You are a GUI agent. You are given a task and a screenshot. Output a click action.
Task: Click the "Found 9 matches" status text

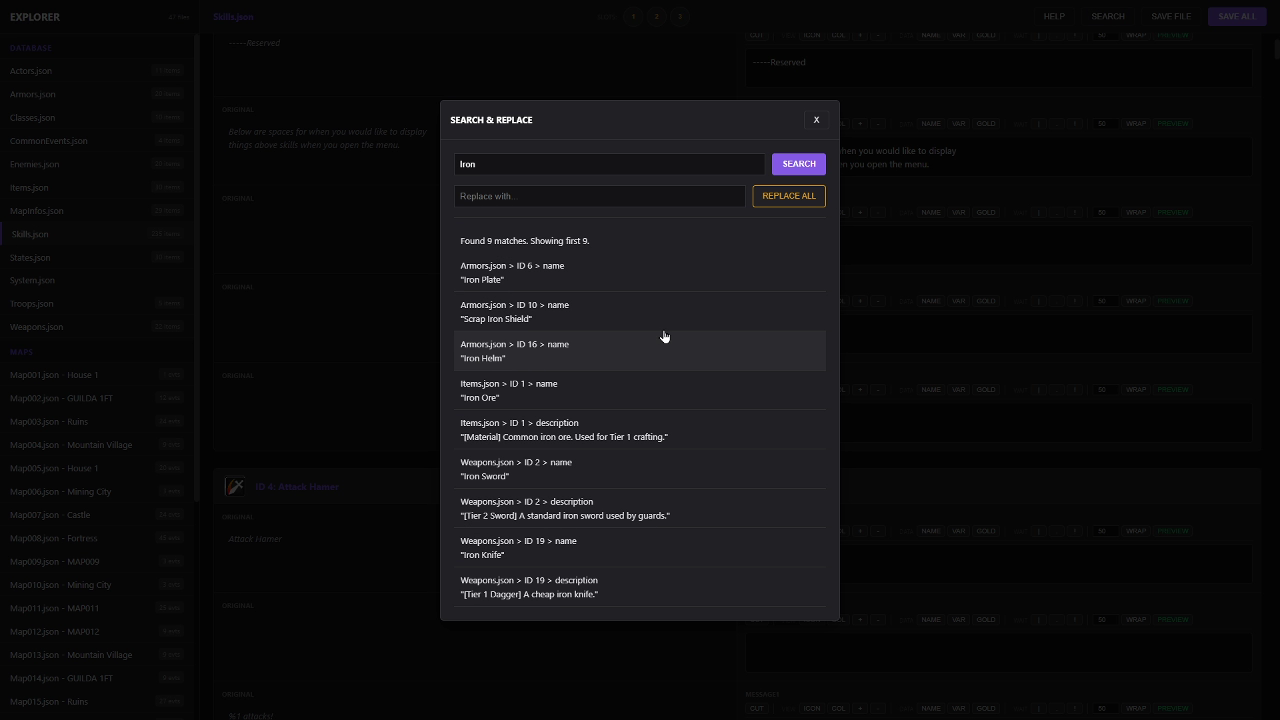click(x=525, y=241)
